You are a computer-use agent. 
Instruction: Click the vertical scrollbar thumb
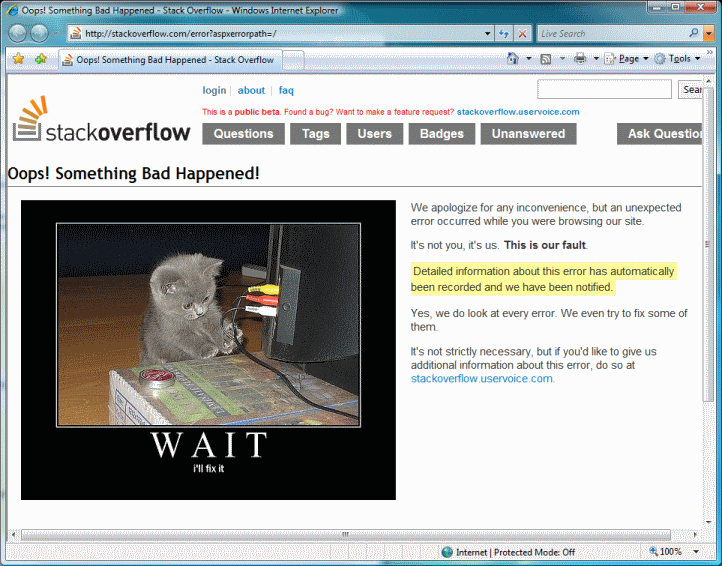[x=708, y=244]
